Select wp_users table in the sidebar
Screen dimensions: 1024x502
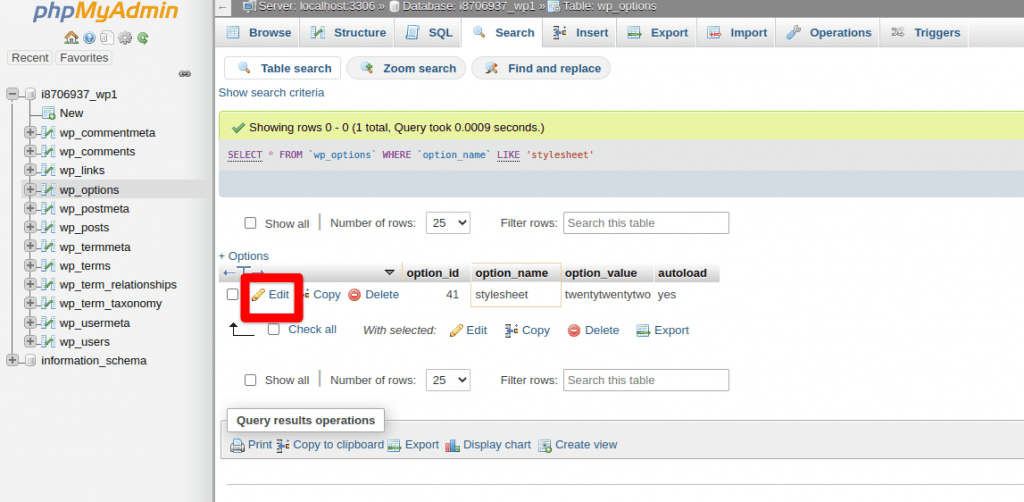pos(84,342)
